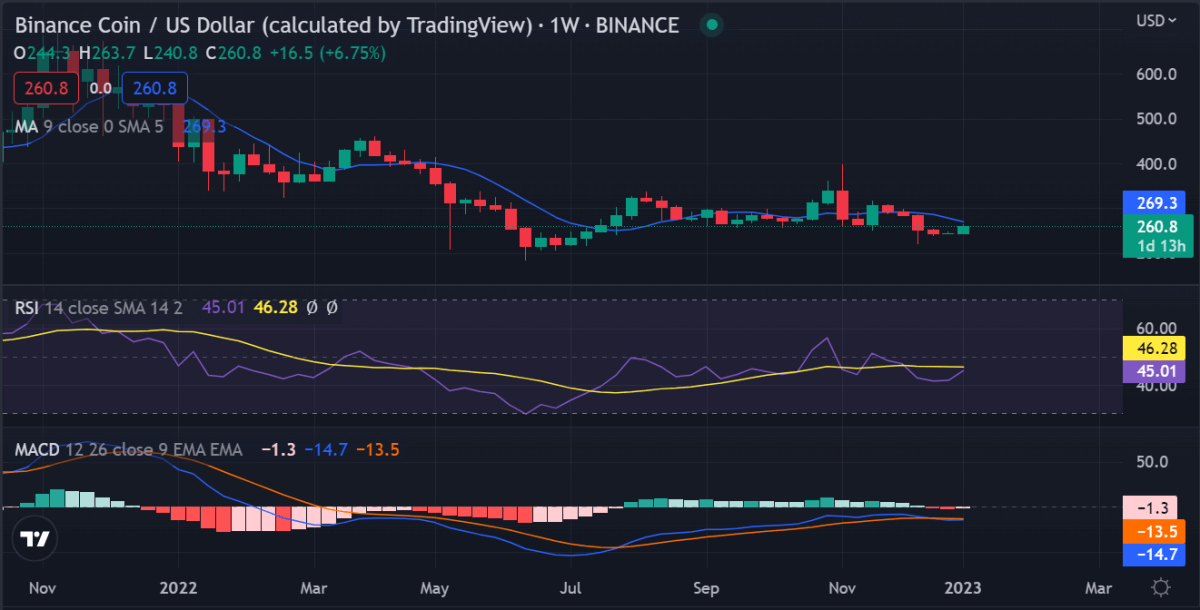Click the blue 269.3 price-scale label
The height and width of the screenshot is (610, 1200).
point(1153,203)
